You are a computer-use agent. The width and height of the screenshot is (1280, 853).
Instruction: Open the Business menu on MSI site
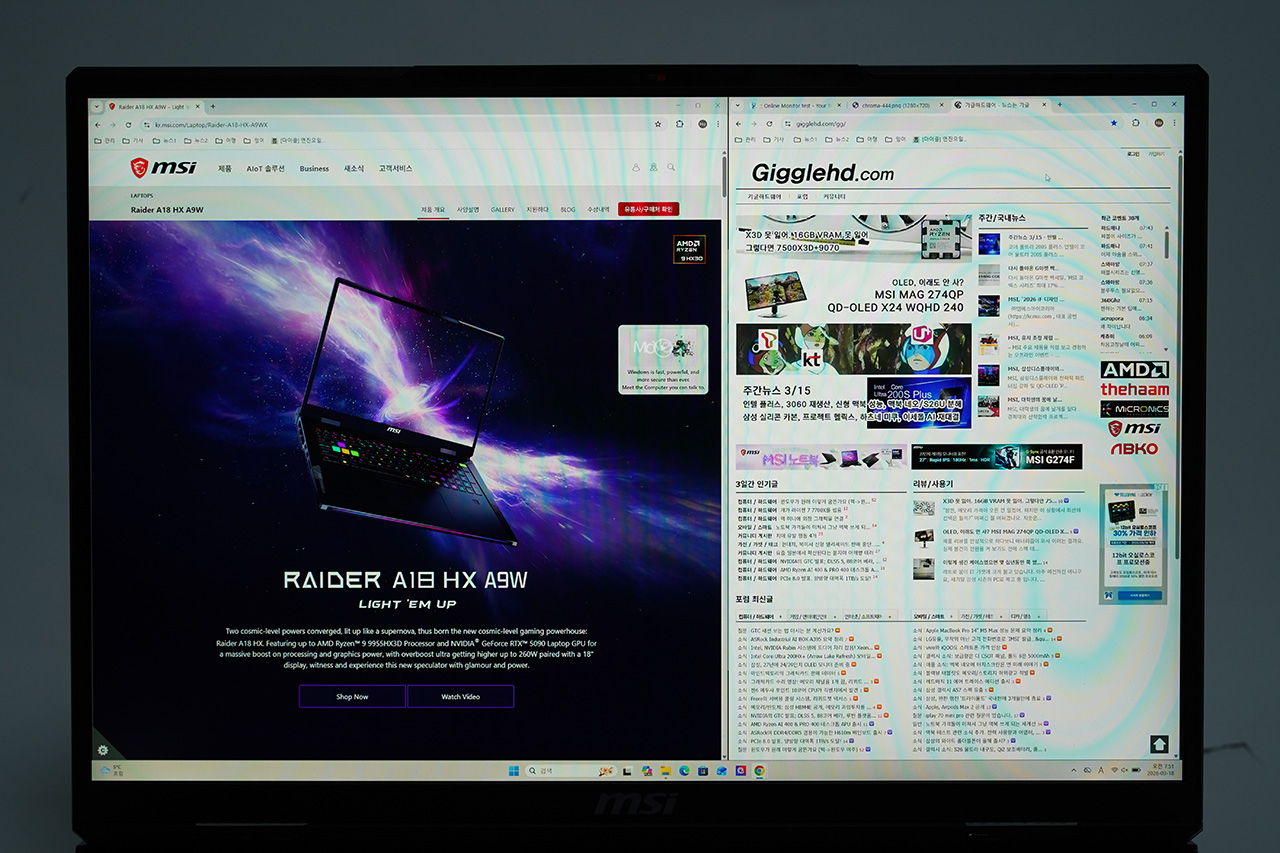pyautogui.click(x=314, y=168)
